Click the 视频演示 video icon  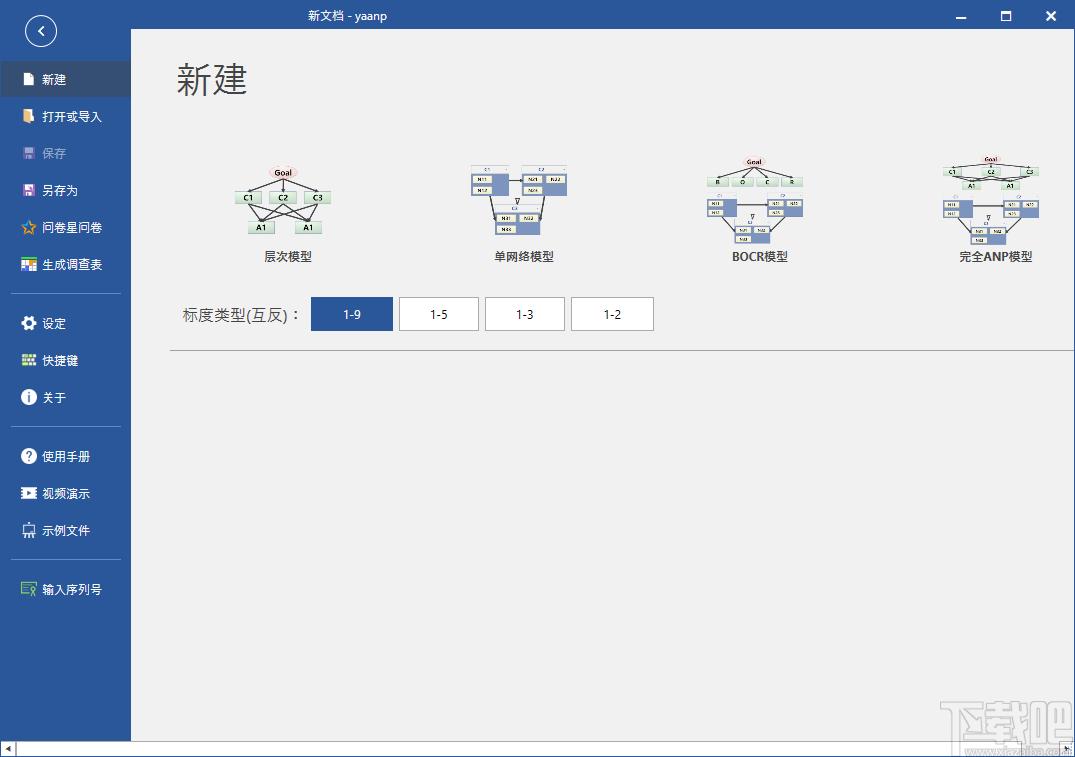[x=28, y=493]
